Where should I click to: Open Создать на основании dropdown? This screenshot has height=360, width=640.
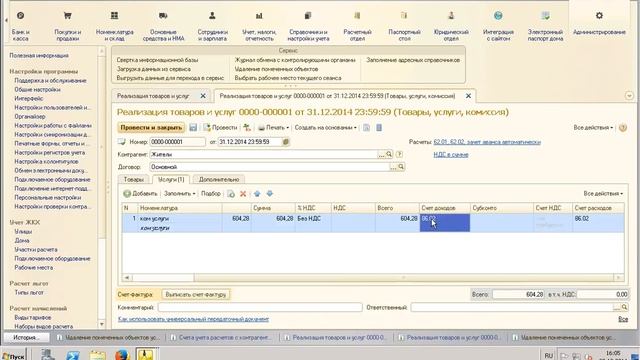(x=325, y=128)
